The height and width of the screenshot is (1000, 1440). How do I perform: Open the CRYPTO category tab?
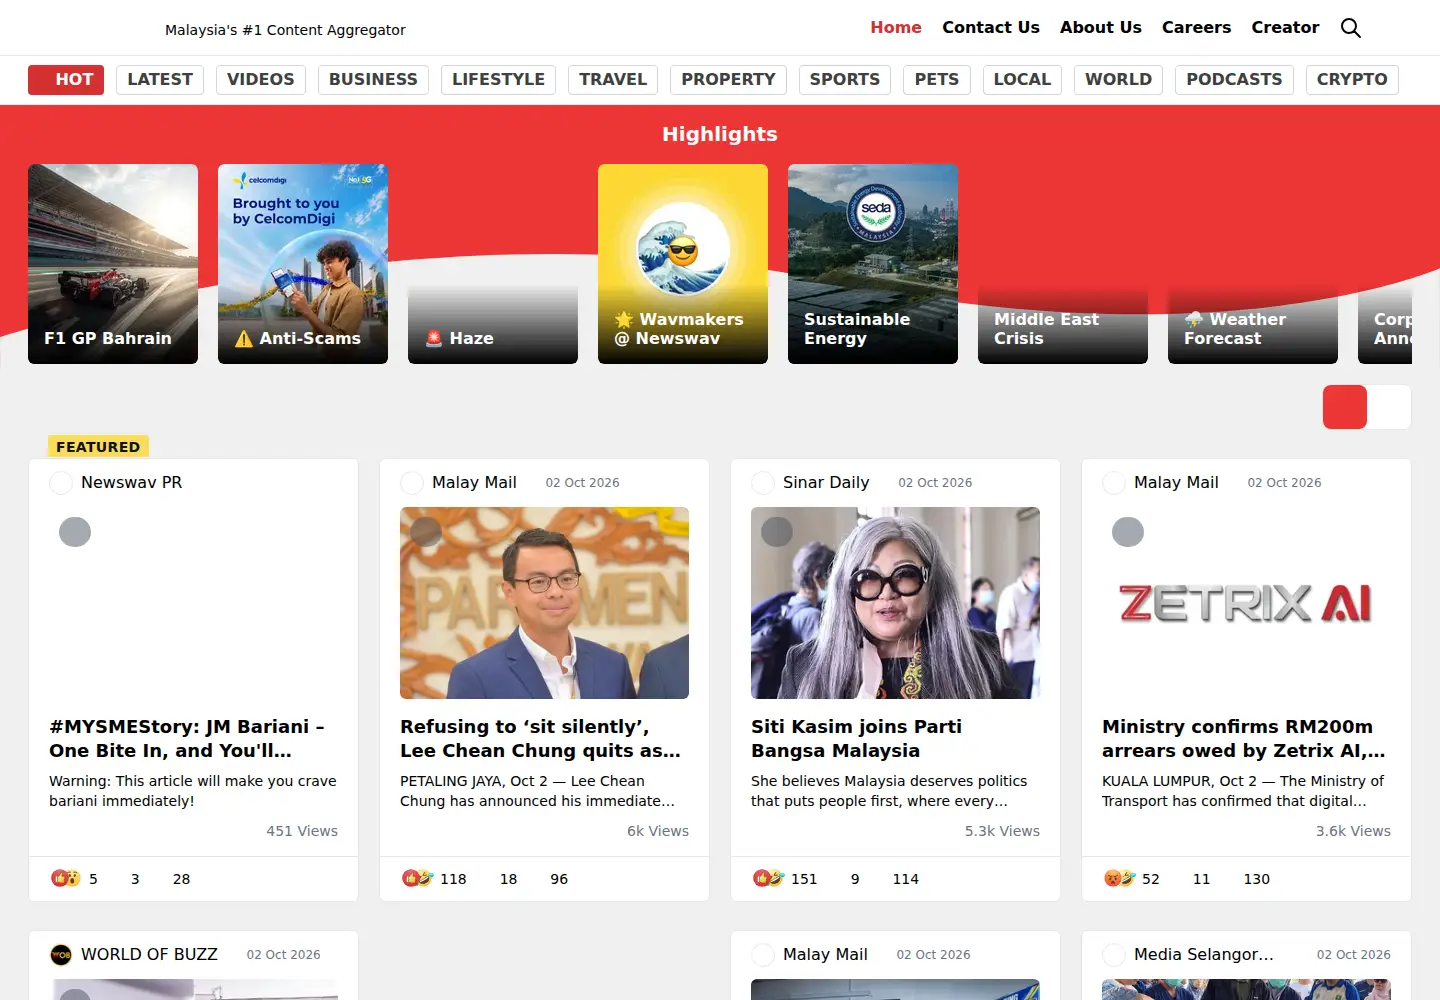pyautogui.click(x=1352, y=80)
